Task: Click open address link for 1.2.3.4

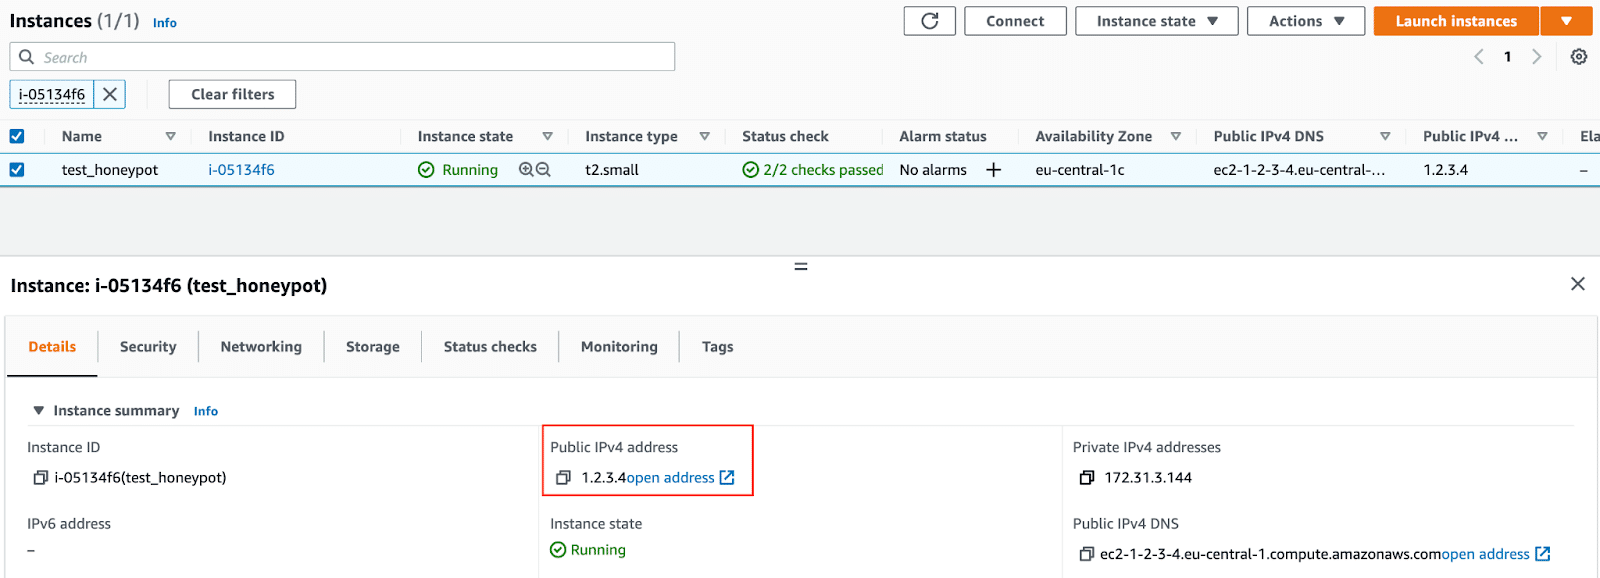Action: (680, 478)
